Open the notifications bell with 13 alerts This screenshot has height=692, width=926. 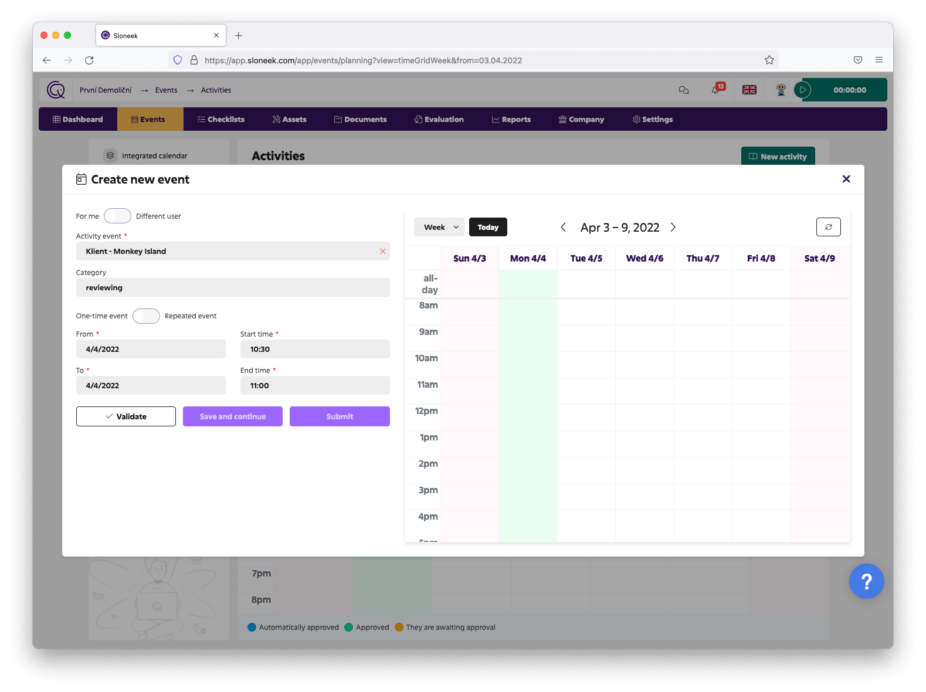(716, 90)
